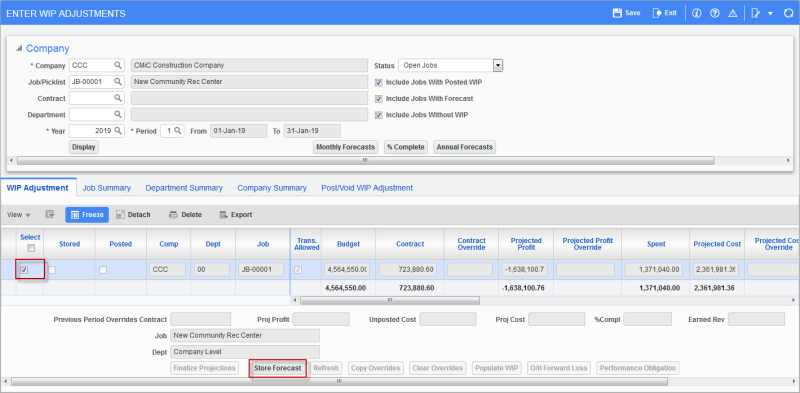Toggle the Select checkbox for JB-00001 row
The image size is (800, 393).
tap(24, 270)
